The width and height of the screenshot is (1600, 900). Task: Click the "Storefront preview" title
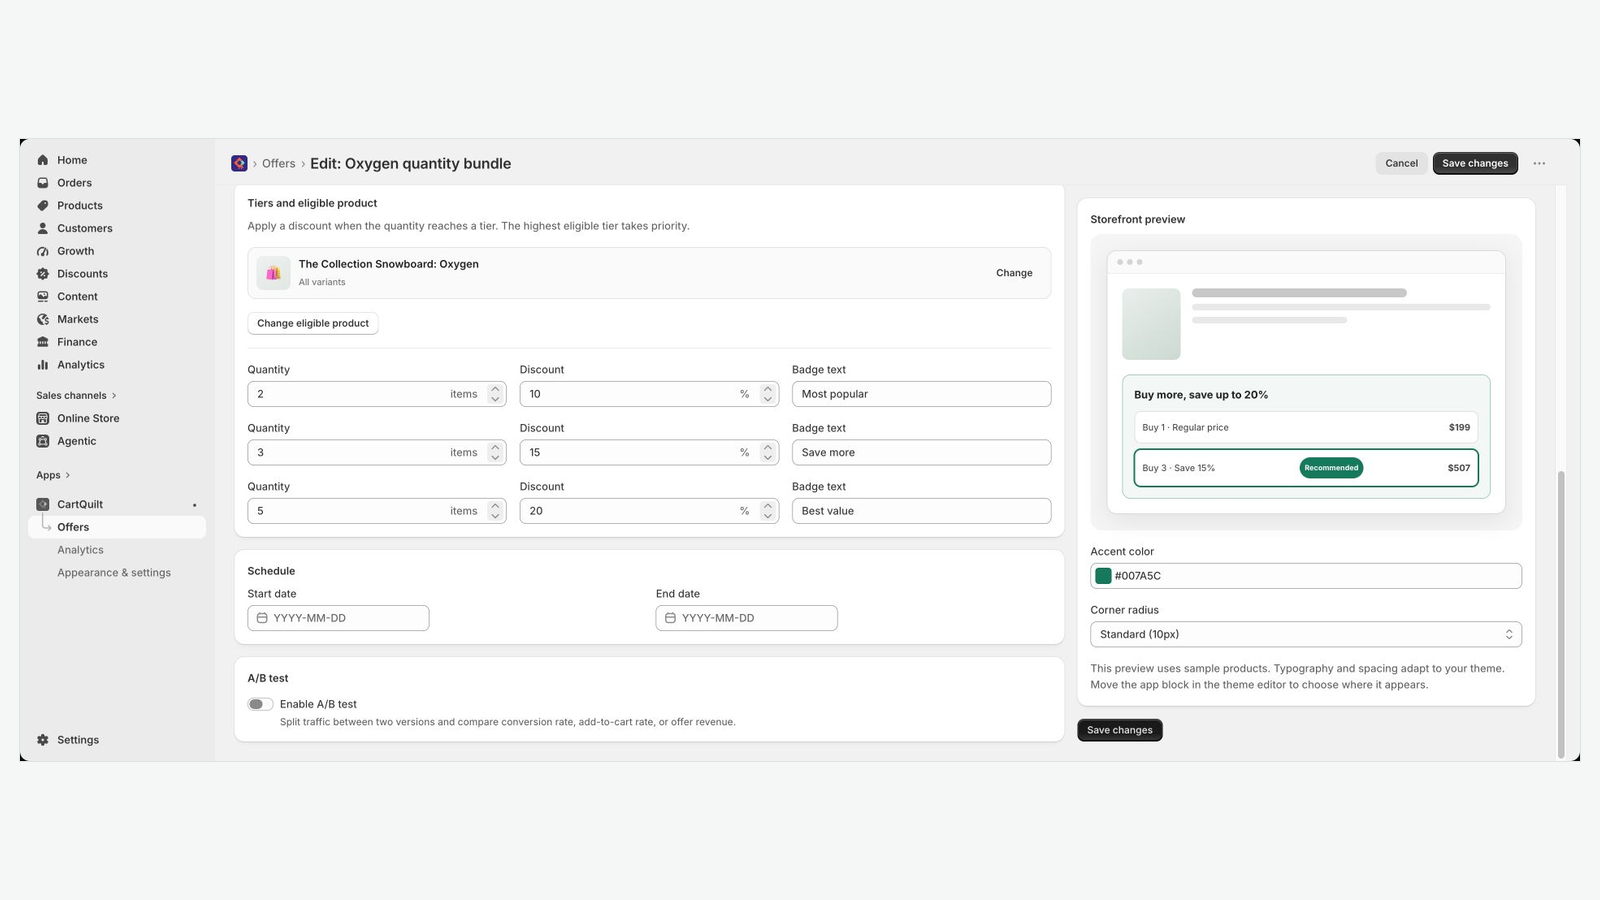coord(1138,219)
